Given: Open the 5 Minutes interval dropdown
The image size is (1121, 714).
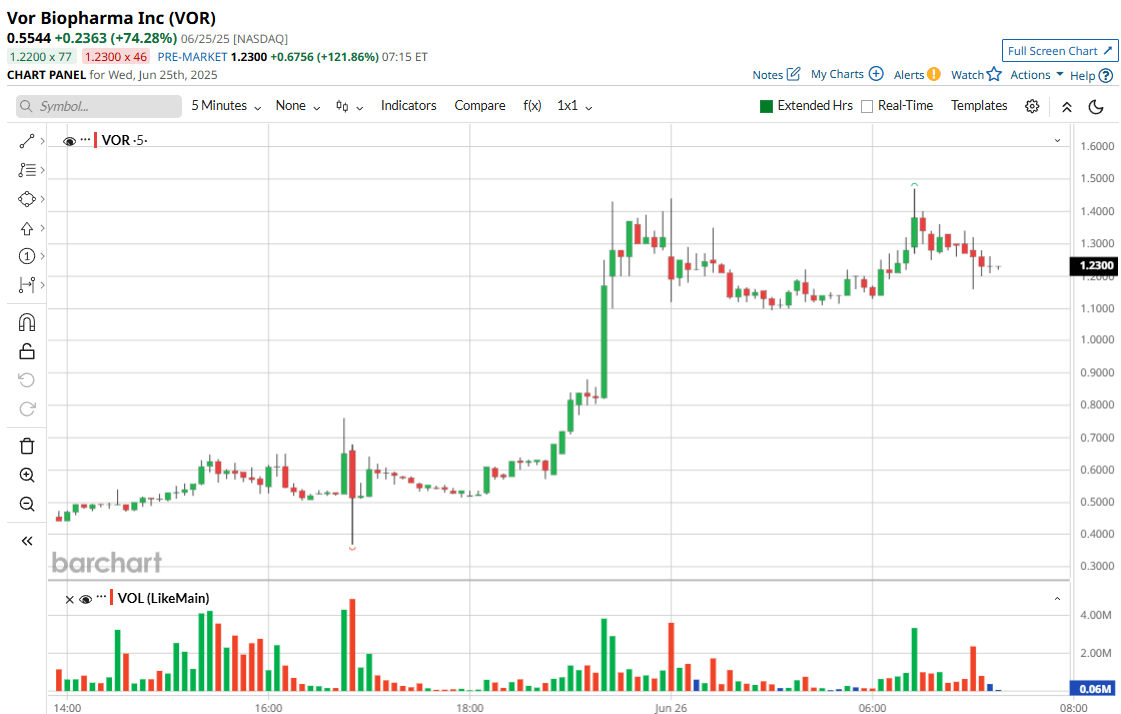Looking at the screenshot, I should tap(226, 106).
